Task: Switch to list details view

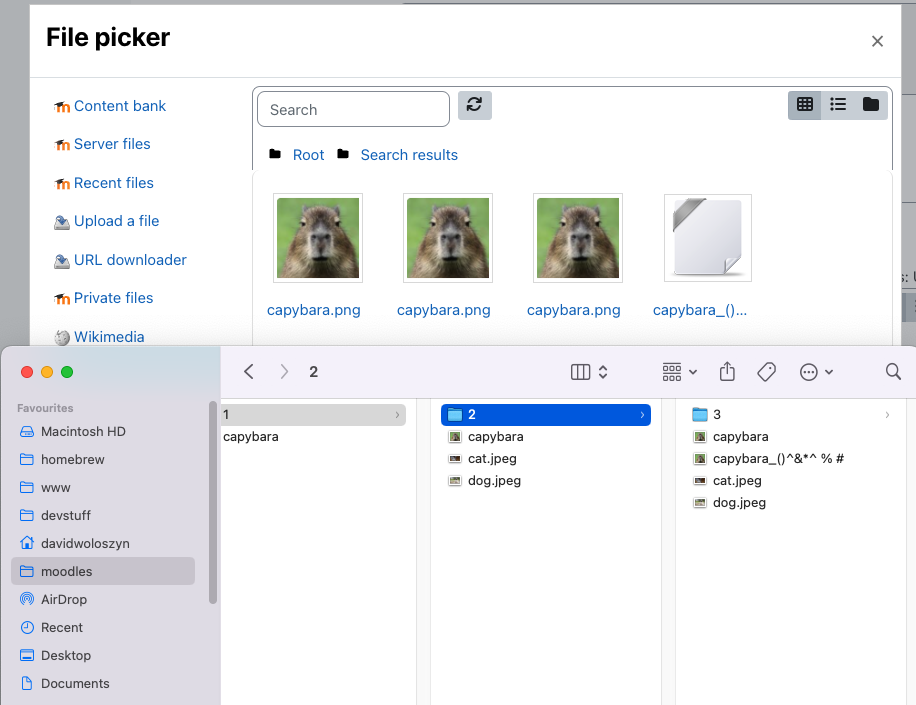Action: pos(838,105)
